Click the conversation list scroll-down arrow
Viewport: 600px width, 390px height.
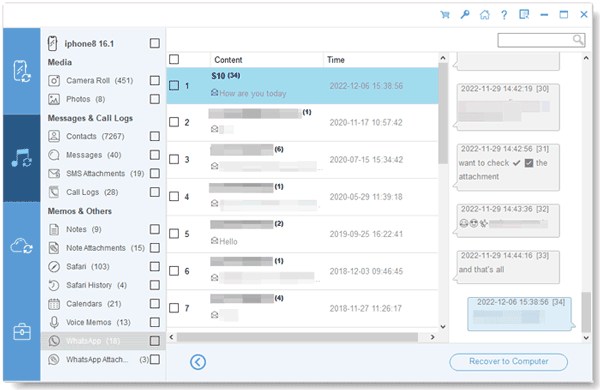(x=443, y=326)
